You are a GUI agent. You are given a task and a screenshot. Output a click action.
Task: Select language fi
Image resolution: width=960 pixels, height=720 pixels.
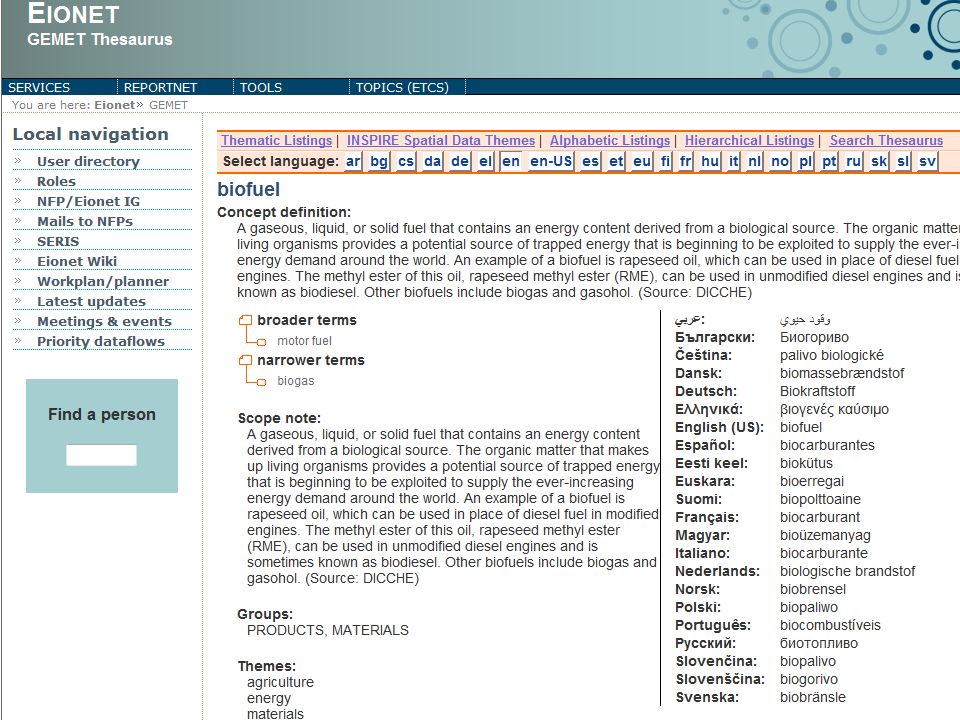(666, 162)
